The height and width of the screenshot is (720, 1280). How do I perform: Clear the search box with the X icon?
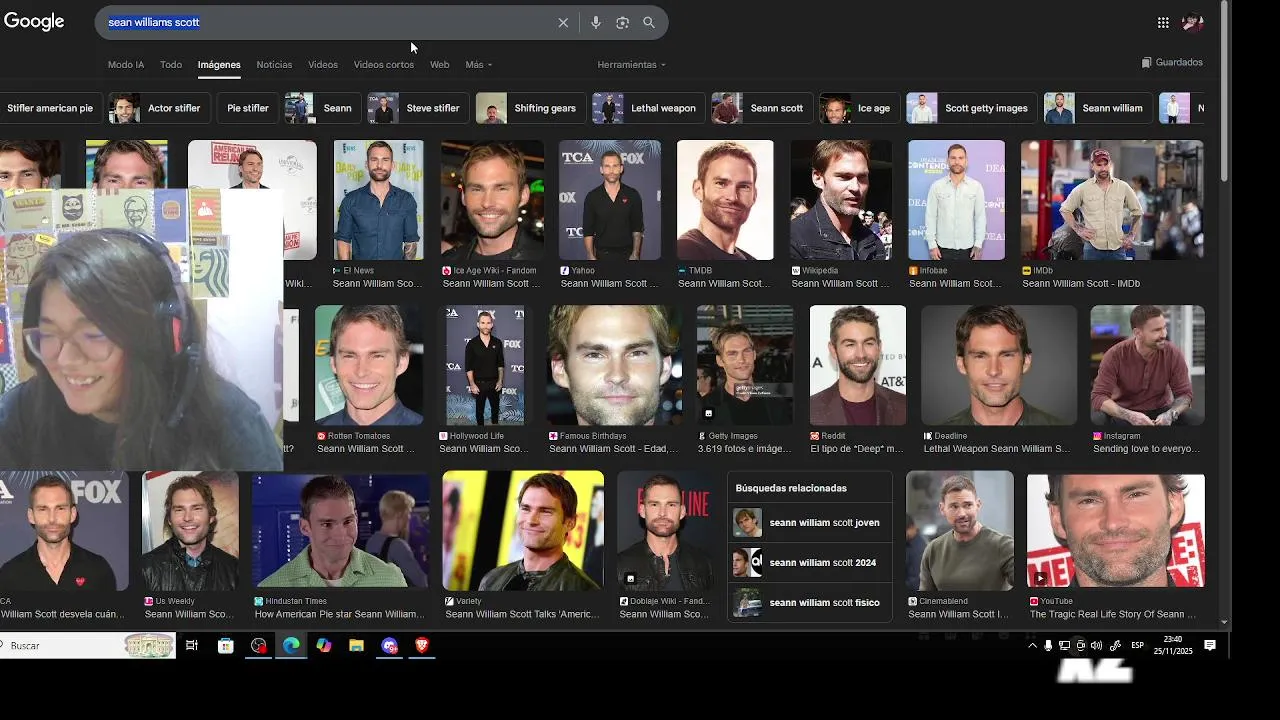563,22
